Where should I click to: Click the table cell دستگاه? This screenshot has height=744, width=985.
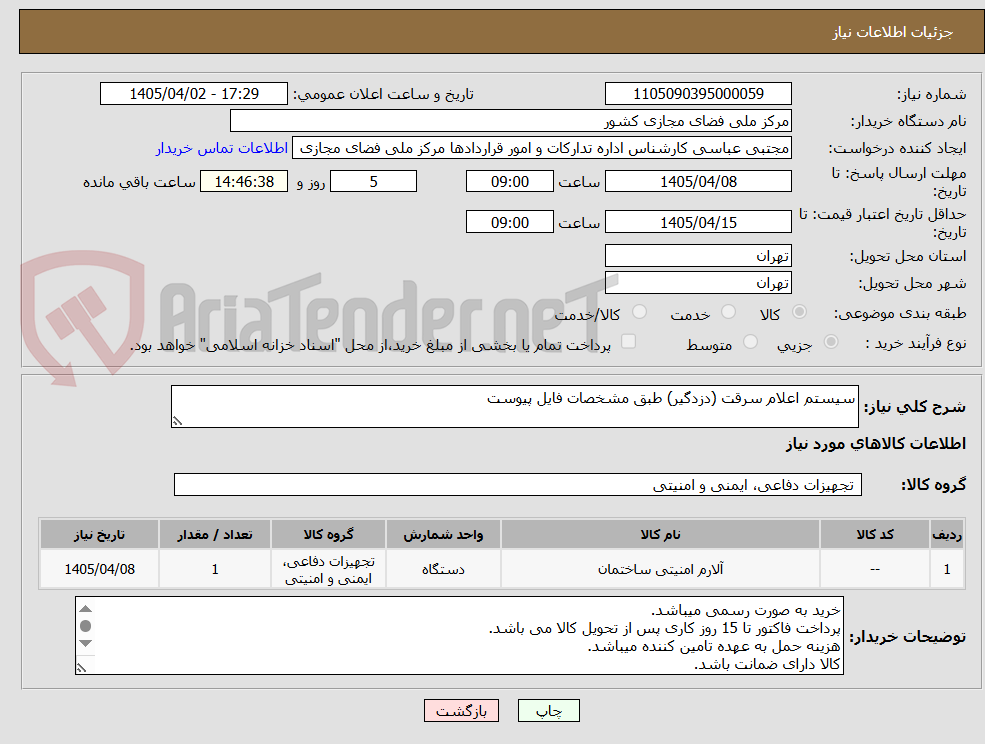pyautogui.click(x=443, y=569)
